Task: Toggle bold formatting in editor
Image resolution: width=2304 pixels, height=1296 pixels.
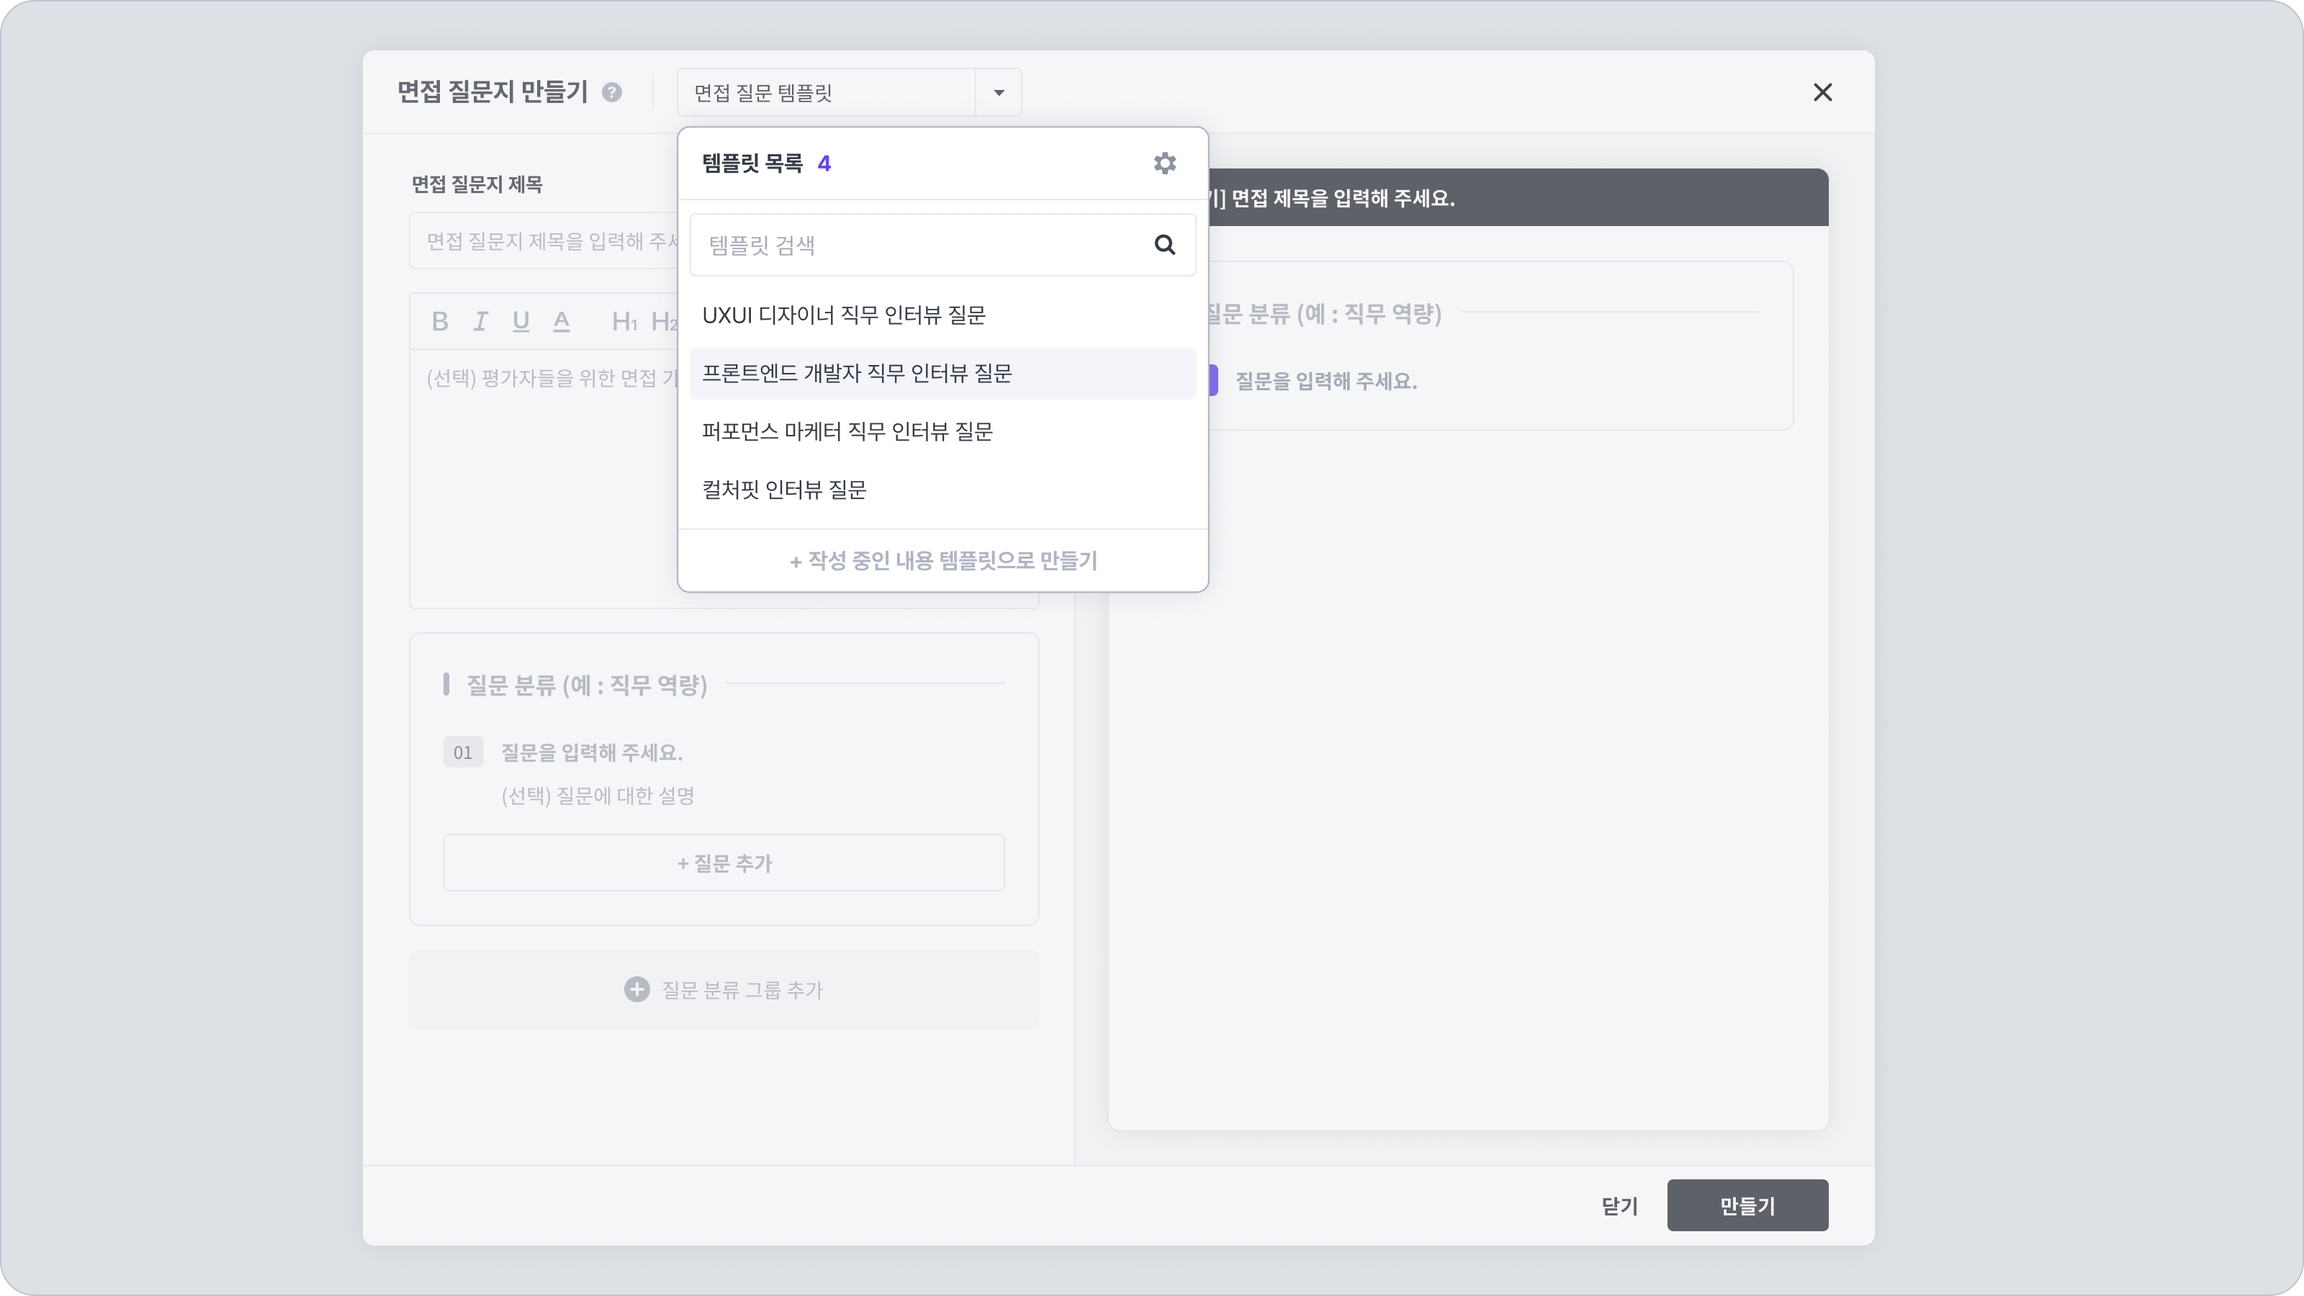Action: [x=440, y=321]
